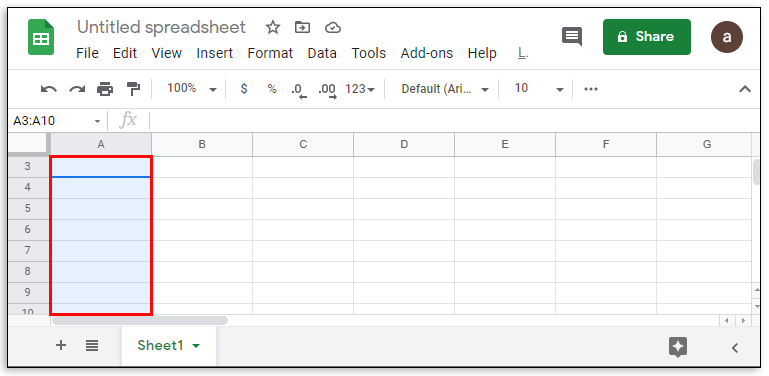Add a new sheet with plus button
This screenshot has width=769, height=376.
click(61, 346)
